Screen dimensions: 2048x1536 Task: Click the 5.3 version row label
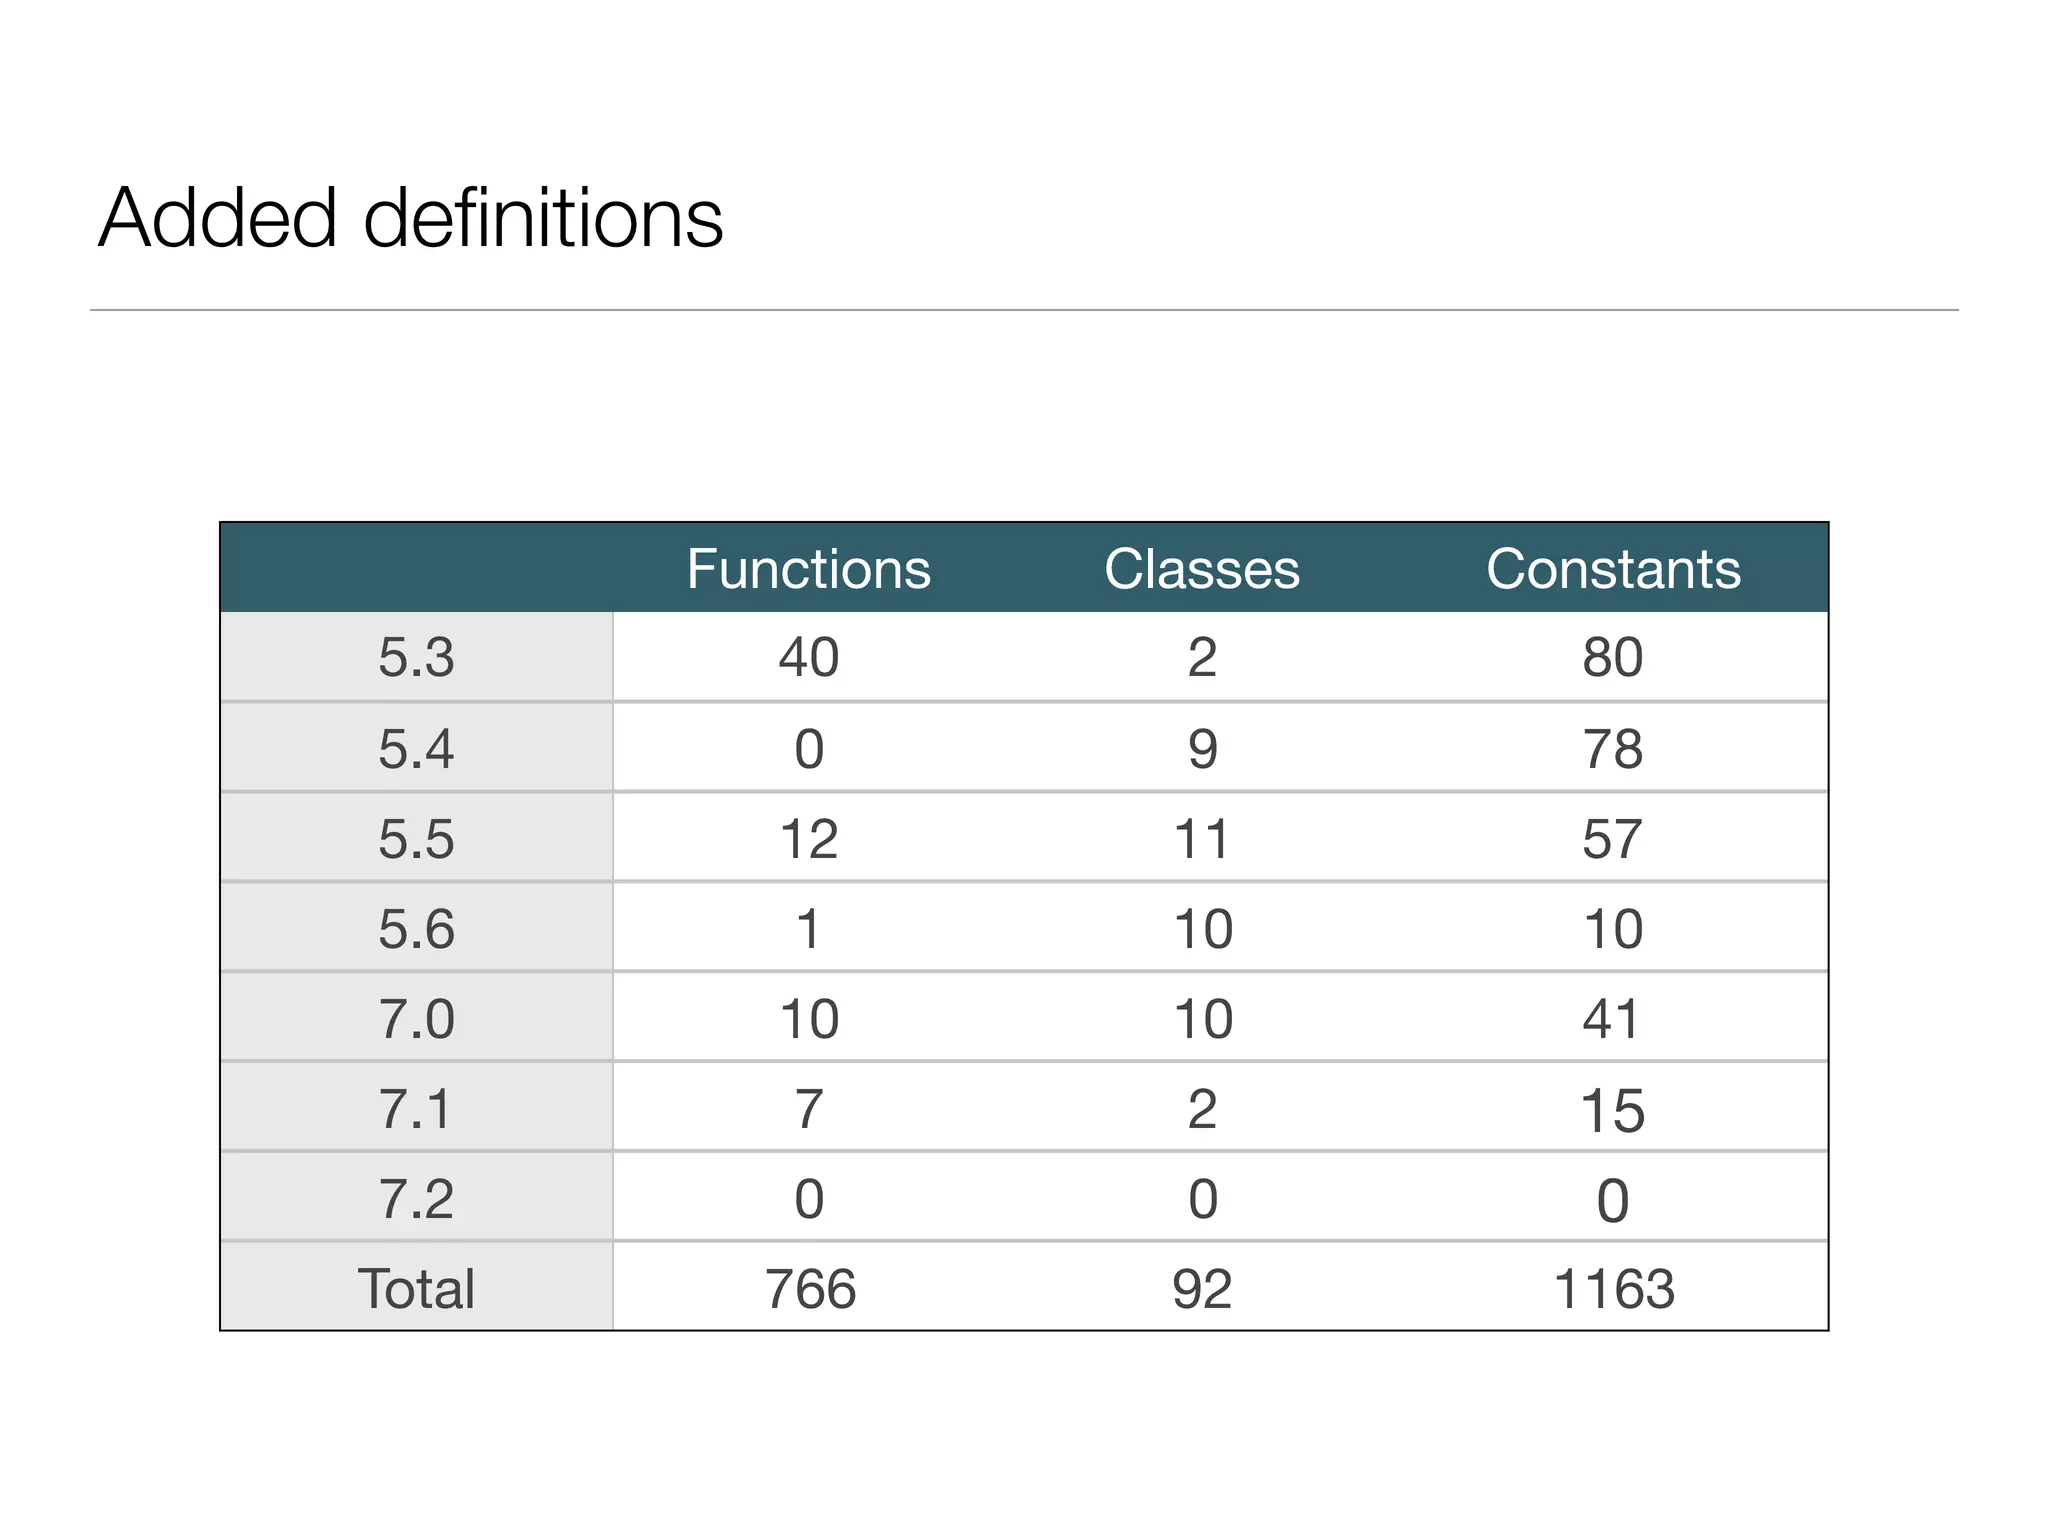coord(416,658)
